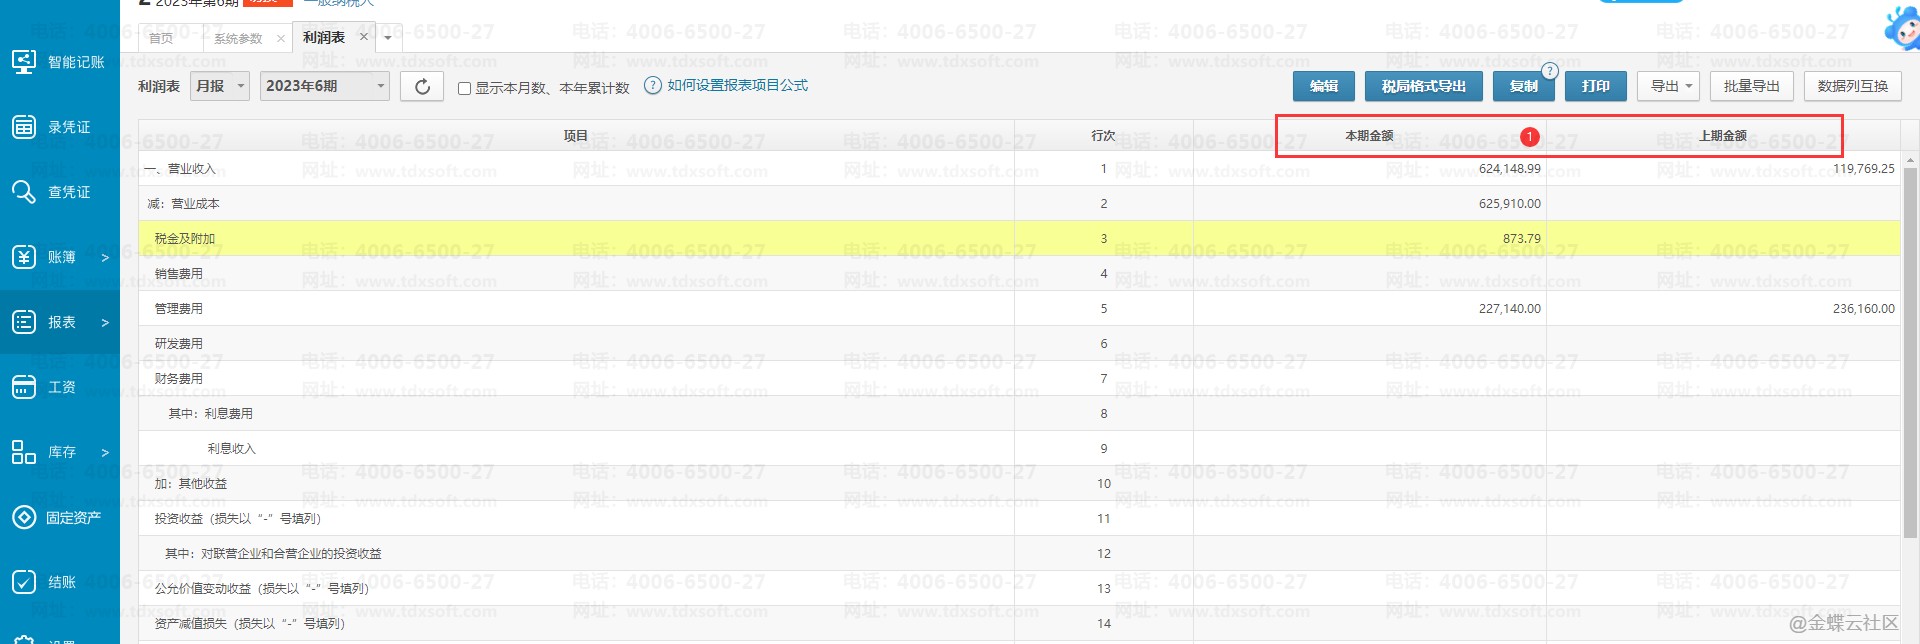Switch to the 首页 tab
Screen dimensions: 1920x644
point(161,38)
